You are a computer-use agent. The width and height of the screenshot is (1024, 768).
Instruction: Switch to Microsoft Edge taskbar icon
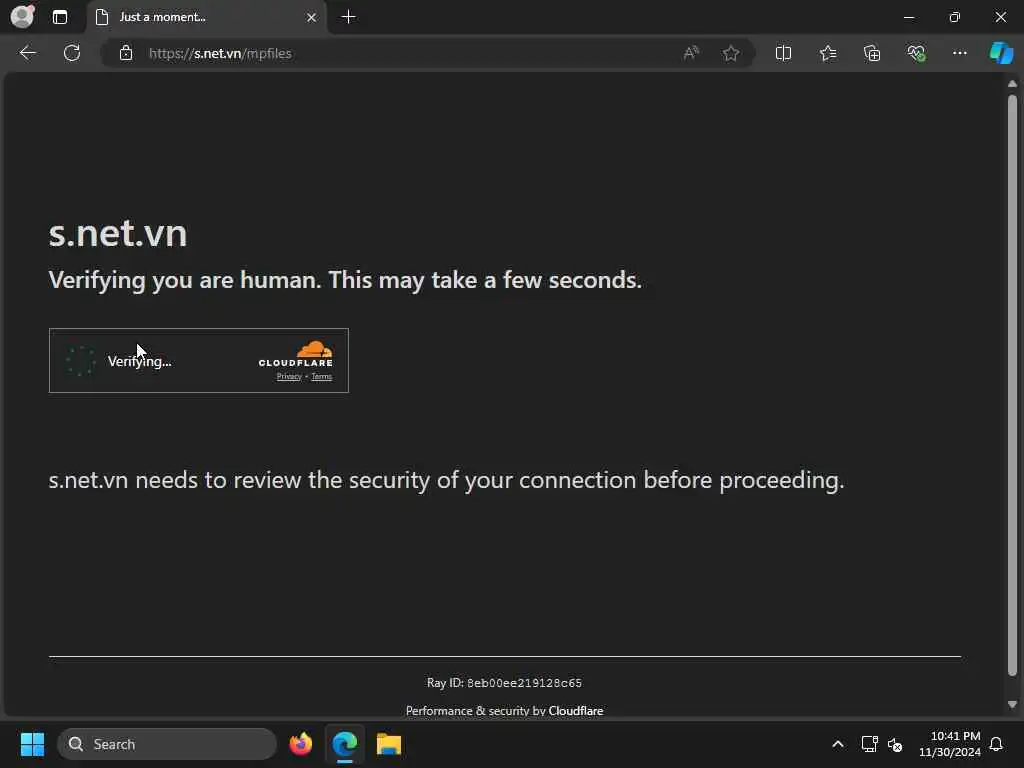point(345,744)
